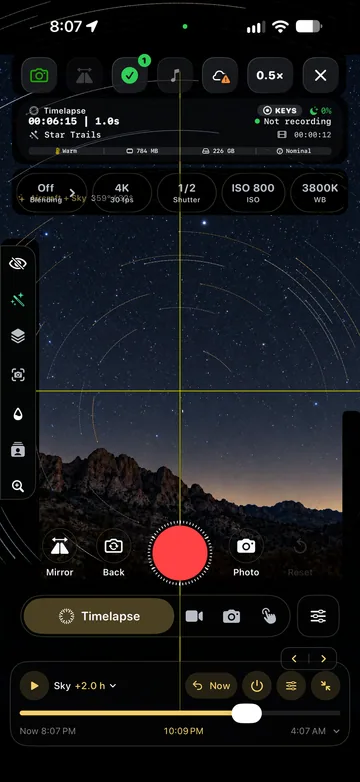This screenshot has width=360, height=782.
Task: Tap the Warm thermal status indicator
Action: pyautogui.click(x=66, y=151)
